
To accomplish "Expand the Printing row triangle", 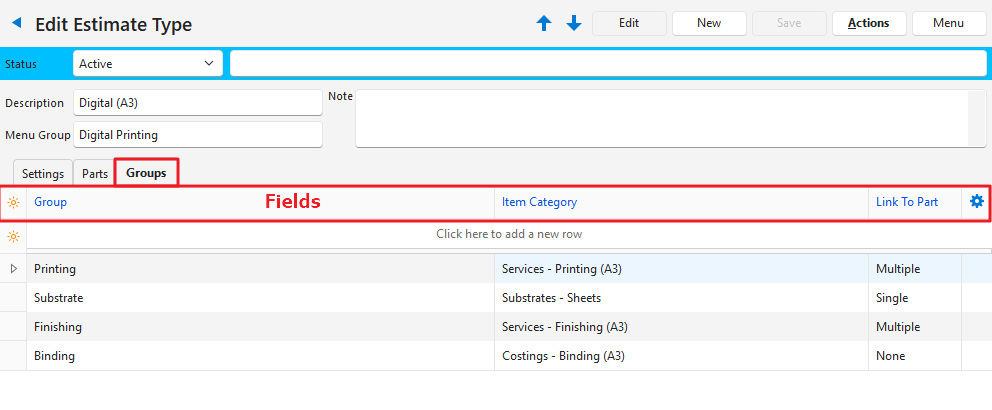I will click(13, 269).
